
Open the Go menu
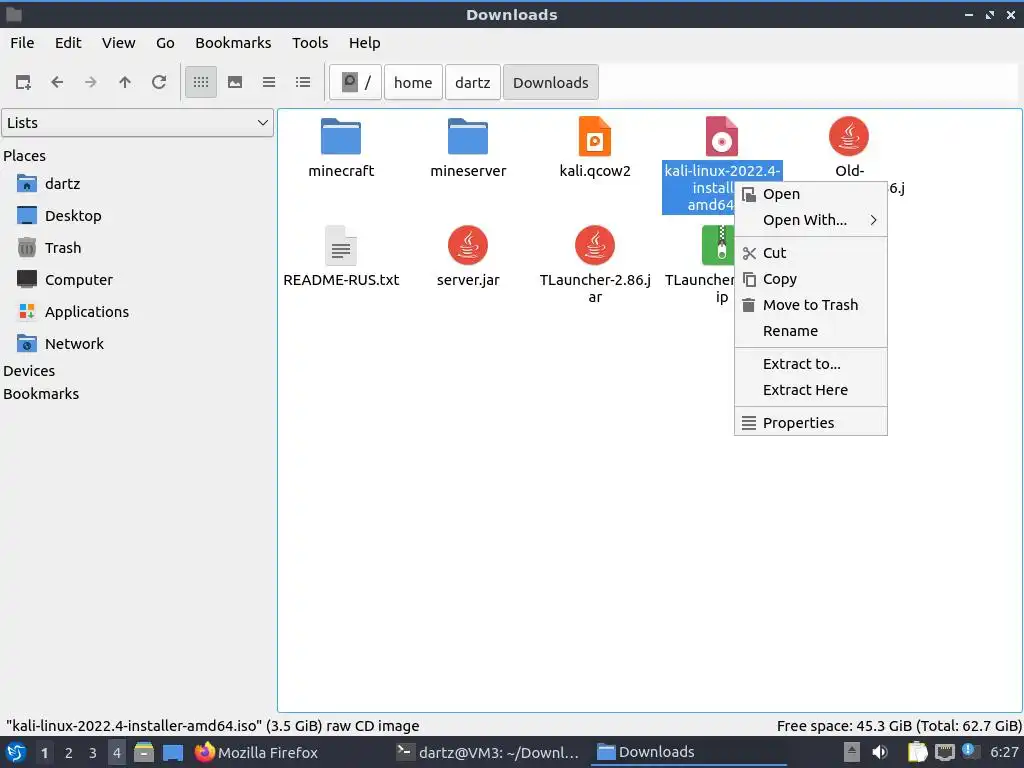[x=165, y=43]
